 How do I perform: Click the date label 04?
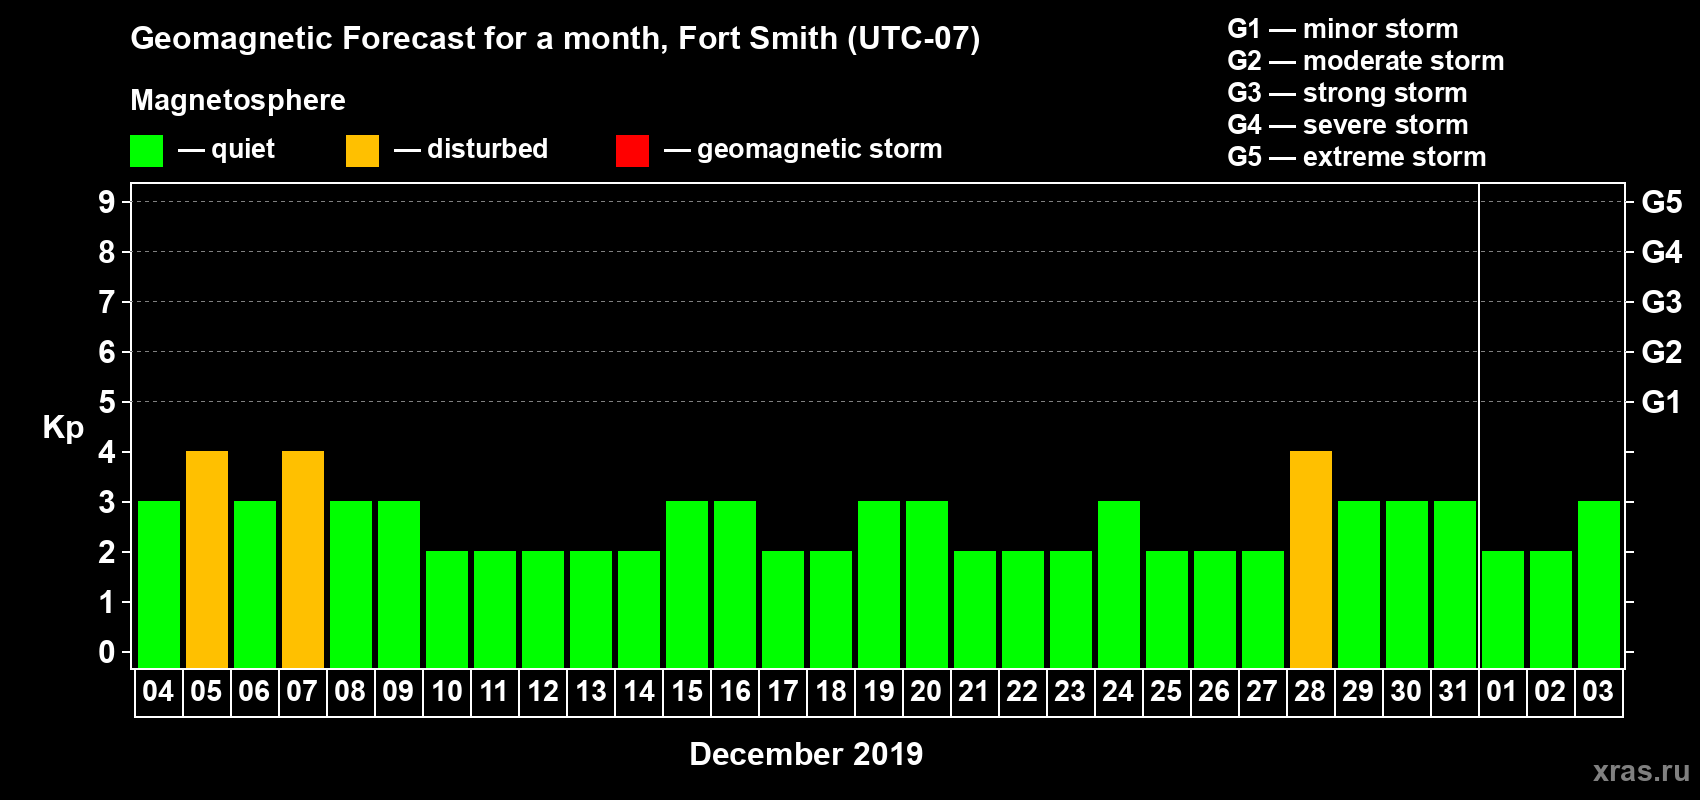point(158,691)
